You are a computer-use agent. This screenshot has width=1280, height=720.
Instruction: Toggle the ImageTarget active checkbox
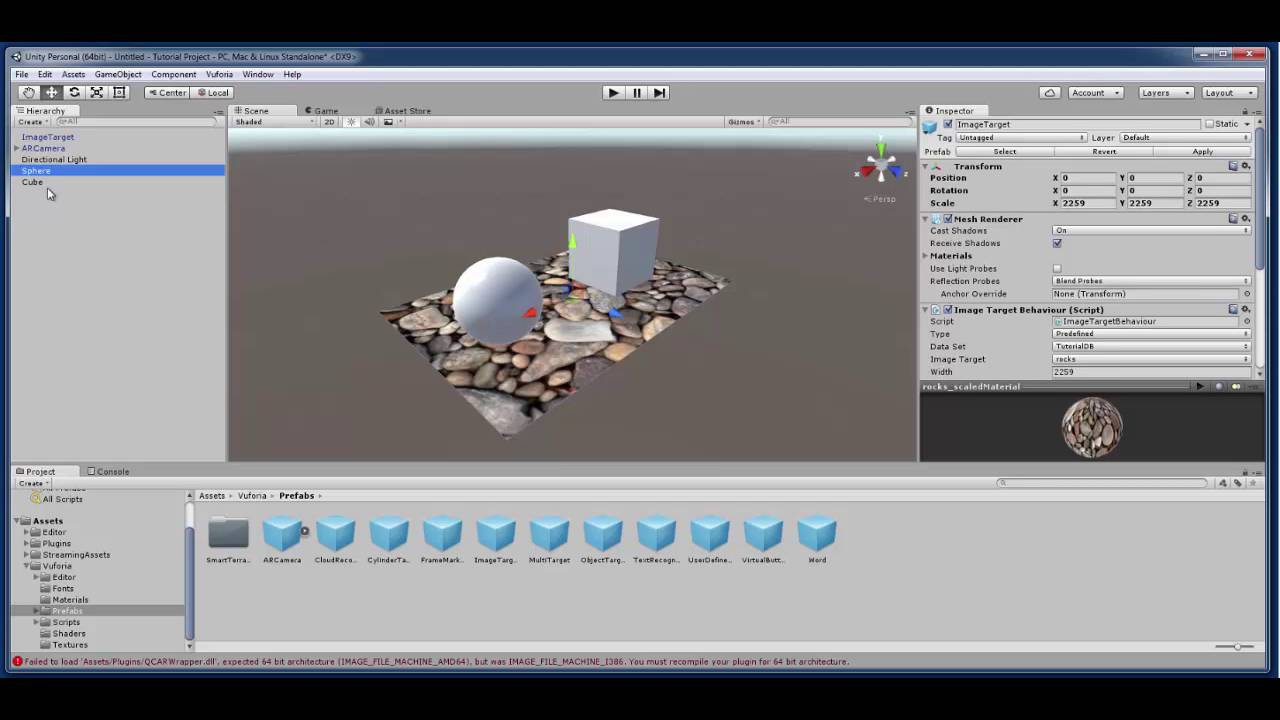(948, 124)
